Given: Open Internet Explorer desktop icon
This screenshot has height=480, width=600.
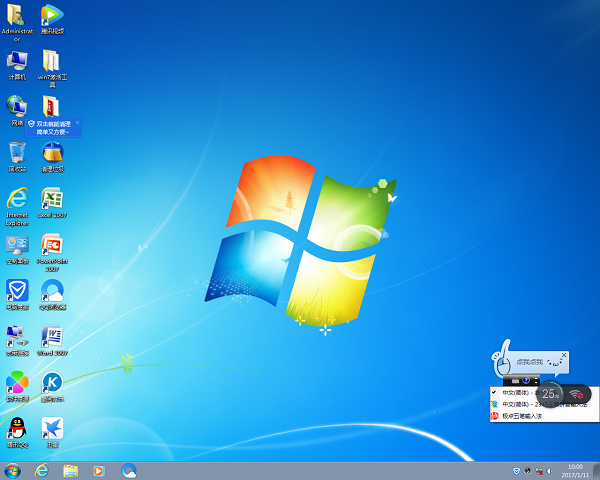Looking at the screenshot, I should (x=17, y=198).
